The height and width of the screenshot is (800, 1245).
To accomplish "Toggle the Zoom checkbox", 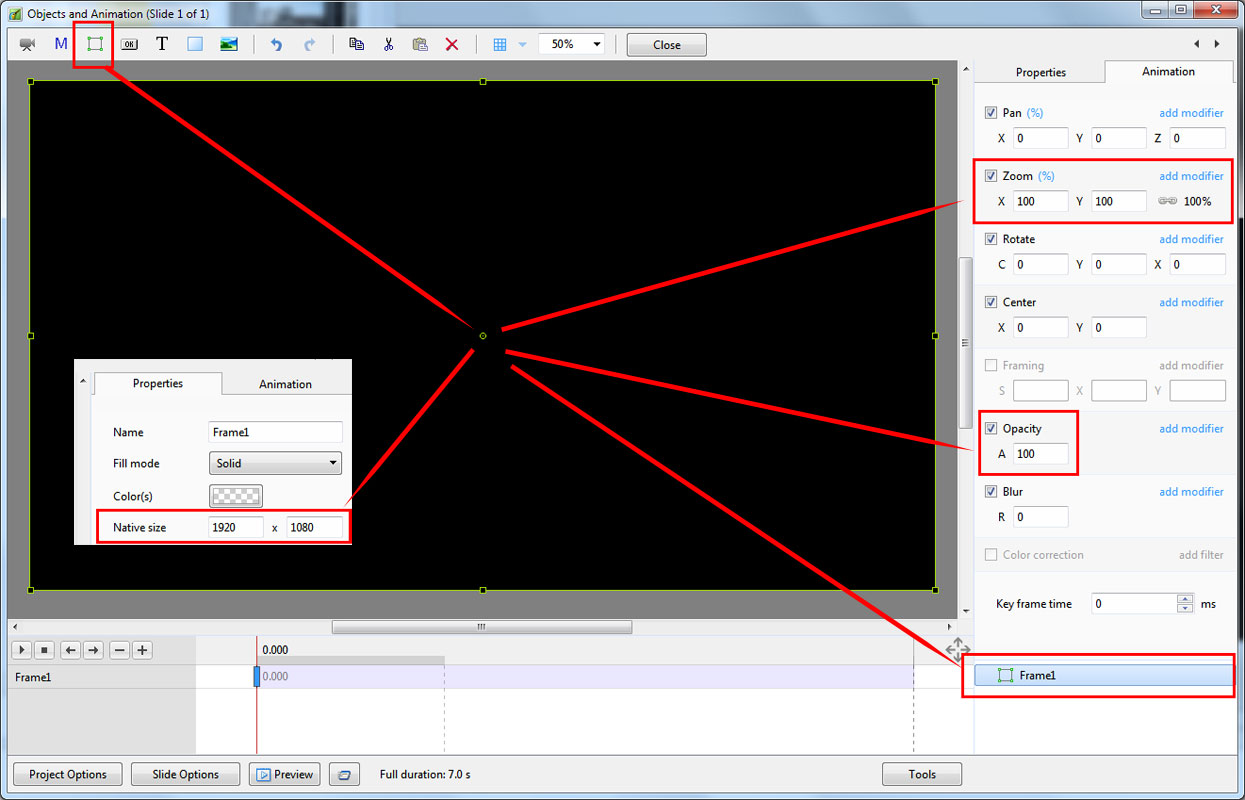I will (x=991, y=176).
